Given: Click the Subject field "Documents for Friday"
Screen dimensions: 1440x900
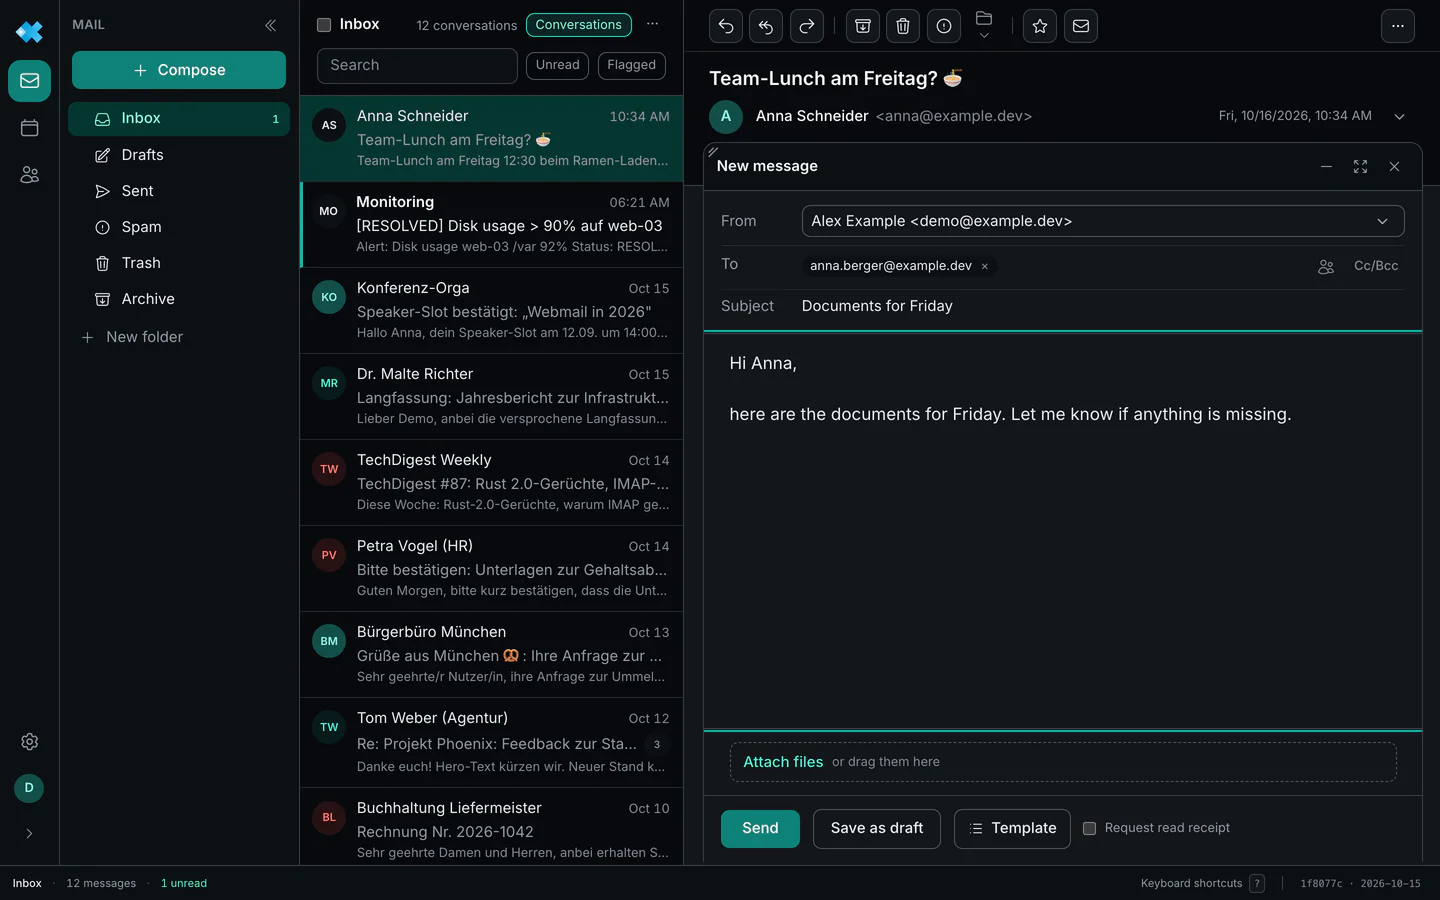Looking at the screenshot, I should tap(1102, 306).
